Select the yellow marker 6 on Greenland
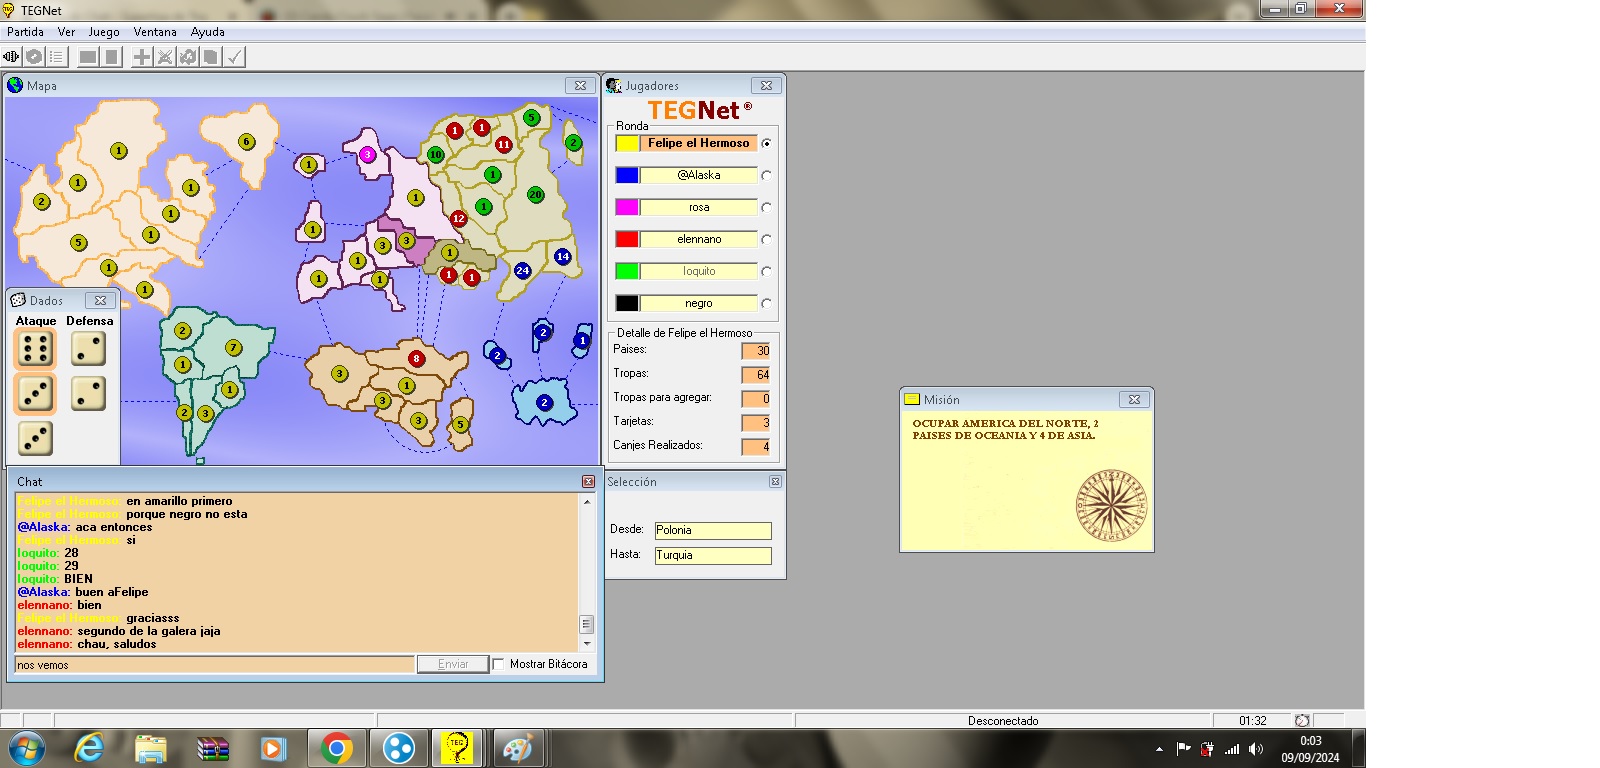This screenshot has width=1600, height=768. pos(246,141)
